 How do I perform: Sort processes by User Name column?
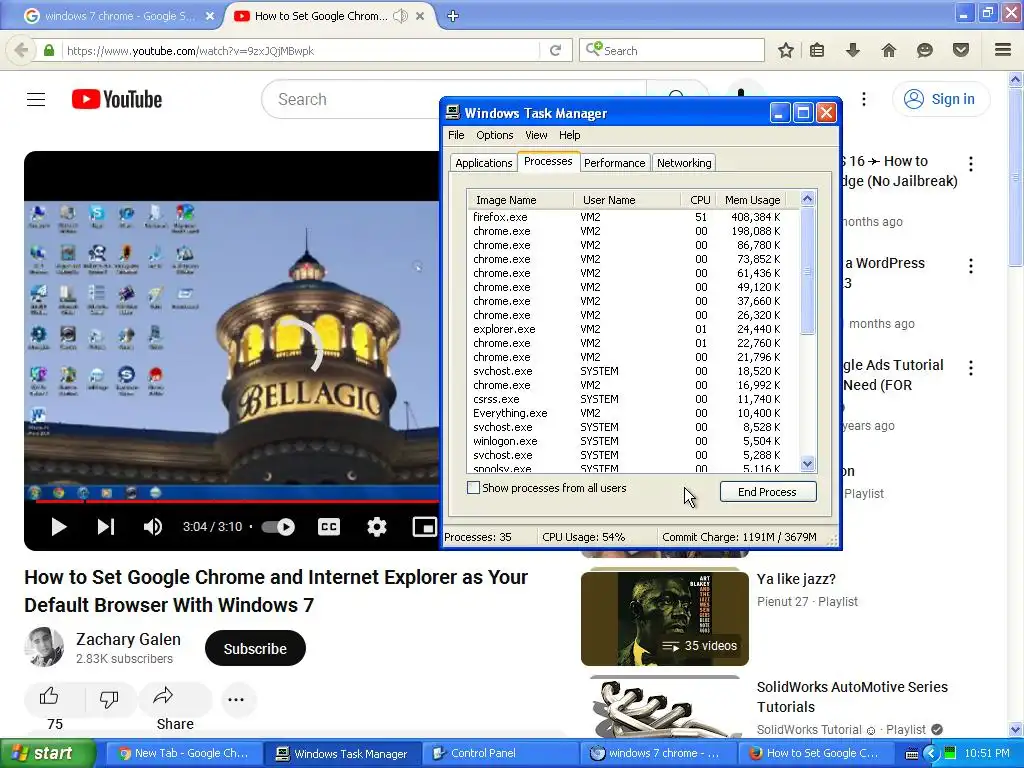click(x=627, y=200)
